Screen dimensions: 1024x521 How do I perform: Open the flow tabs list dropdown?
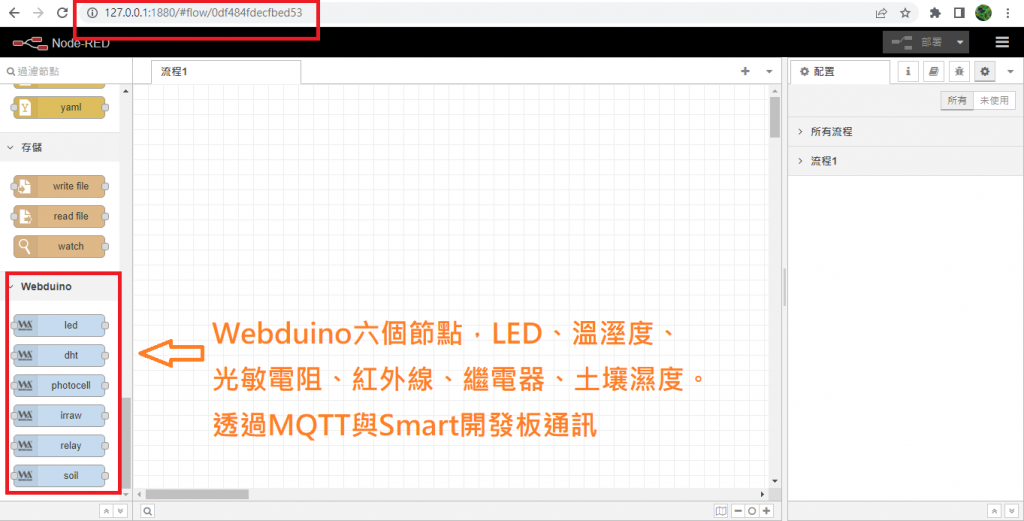[x=769, y=71]
